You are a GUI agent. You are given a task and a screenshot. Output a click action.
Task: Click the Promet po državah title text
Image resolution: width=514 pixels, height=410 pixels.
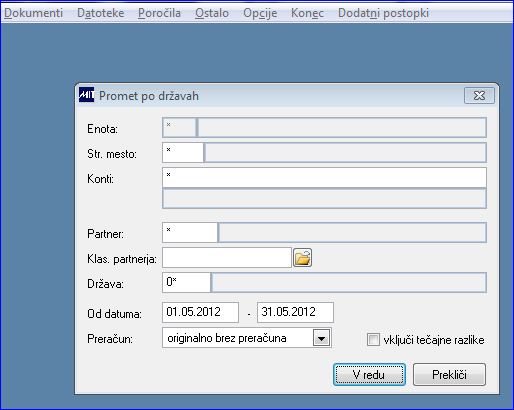click(x=149, y=96)
